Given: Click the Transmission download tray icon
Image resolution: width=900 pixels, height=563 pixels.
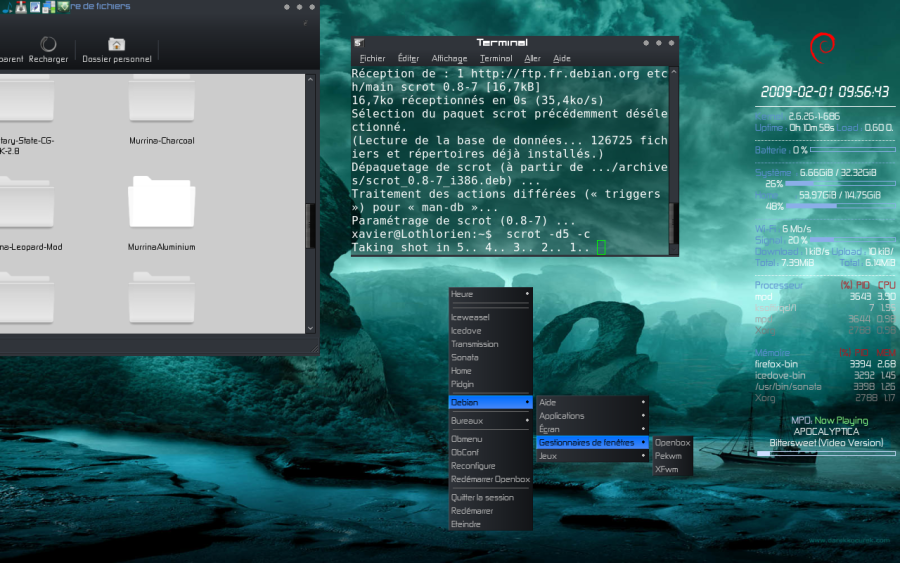Looking at the screenshot, I should (21, 7).
